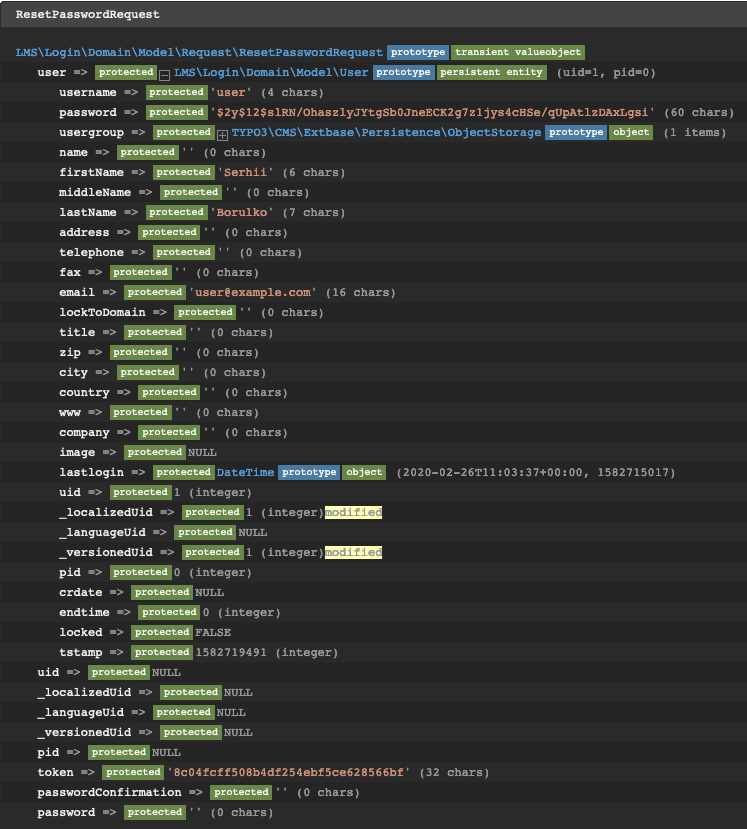The width and height of the screenshot is (747, 829).
Task: Click the 'company' property name
Action: pyautogui.click(x=85, y=432)
